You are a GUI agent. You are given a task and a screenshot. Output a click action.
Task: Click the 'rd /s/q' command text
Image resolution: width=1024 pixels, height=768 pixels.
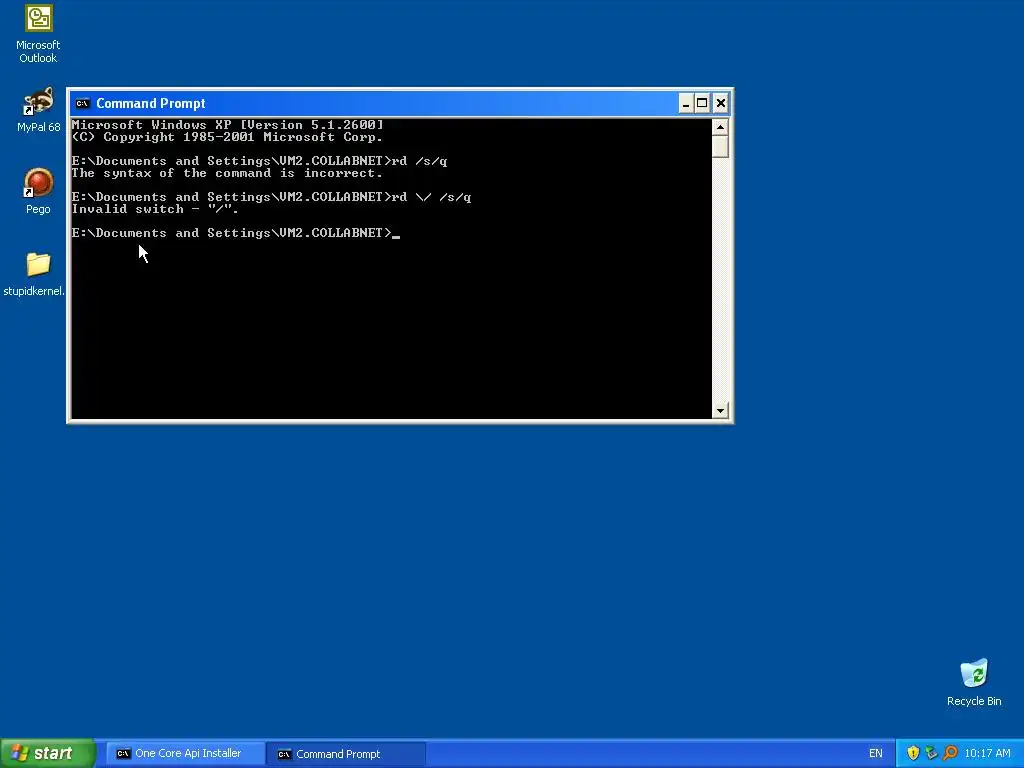pos(419,161)
